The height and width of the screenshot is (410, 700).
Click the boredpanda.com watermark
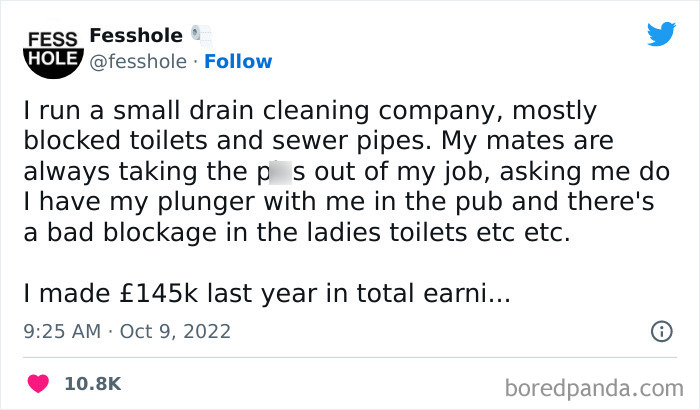point(594,388)
